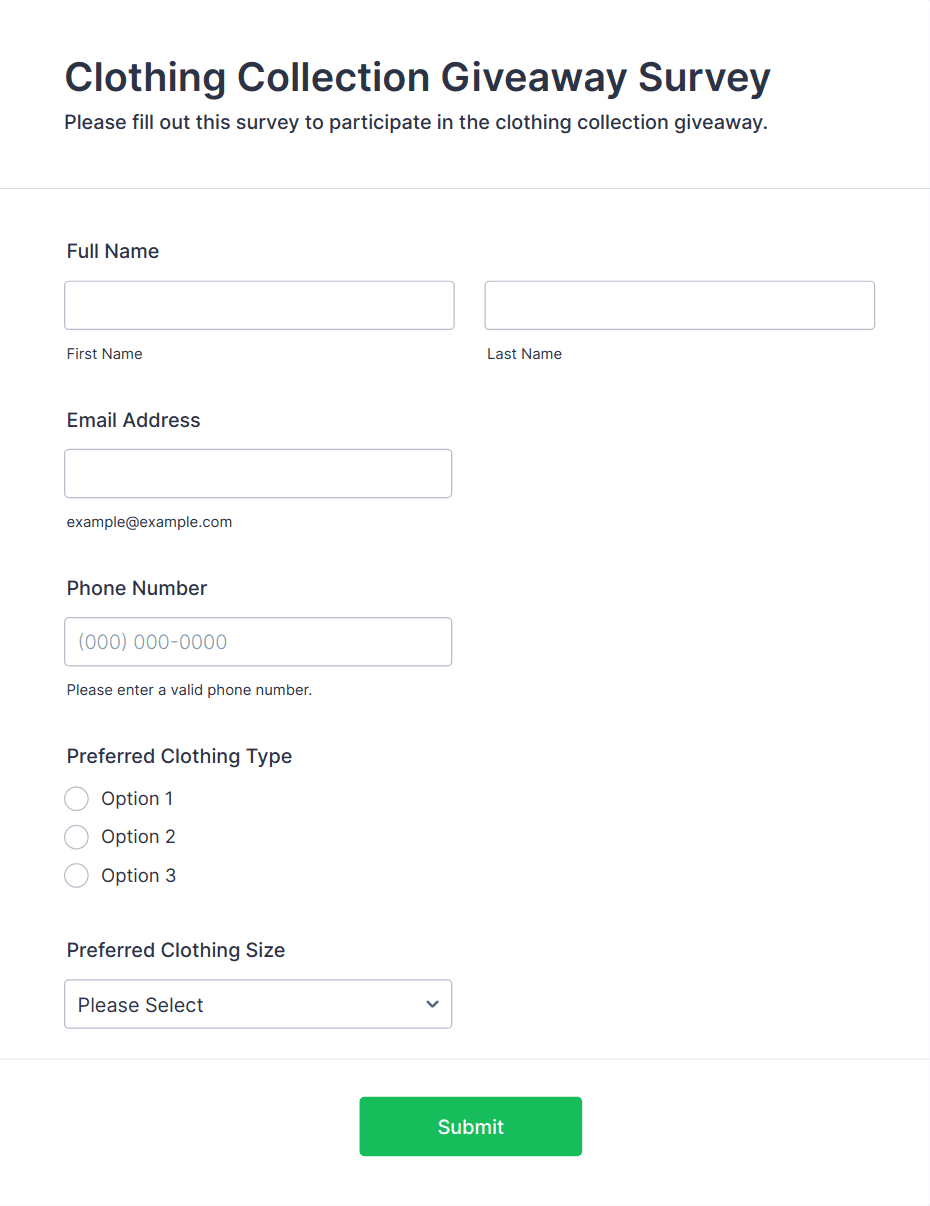Click the Clothing Collection Giveaway Survey title
Viewport: 930px width, 1206px height.
(417, 78)
